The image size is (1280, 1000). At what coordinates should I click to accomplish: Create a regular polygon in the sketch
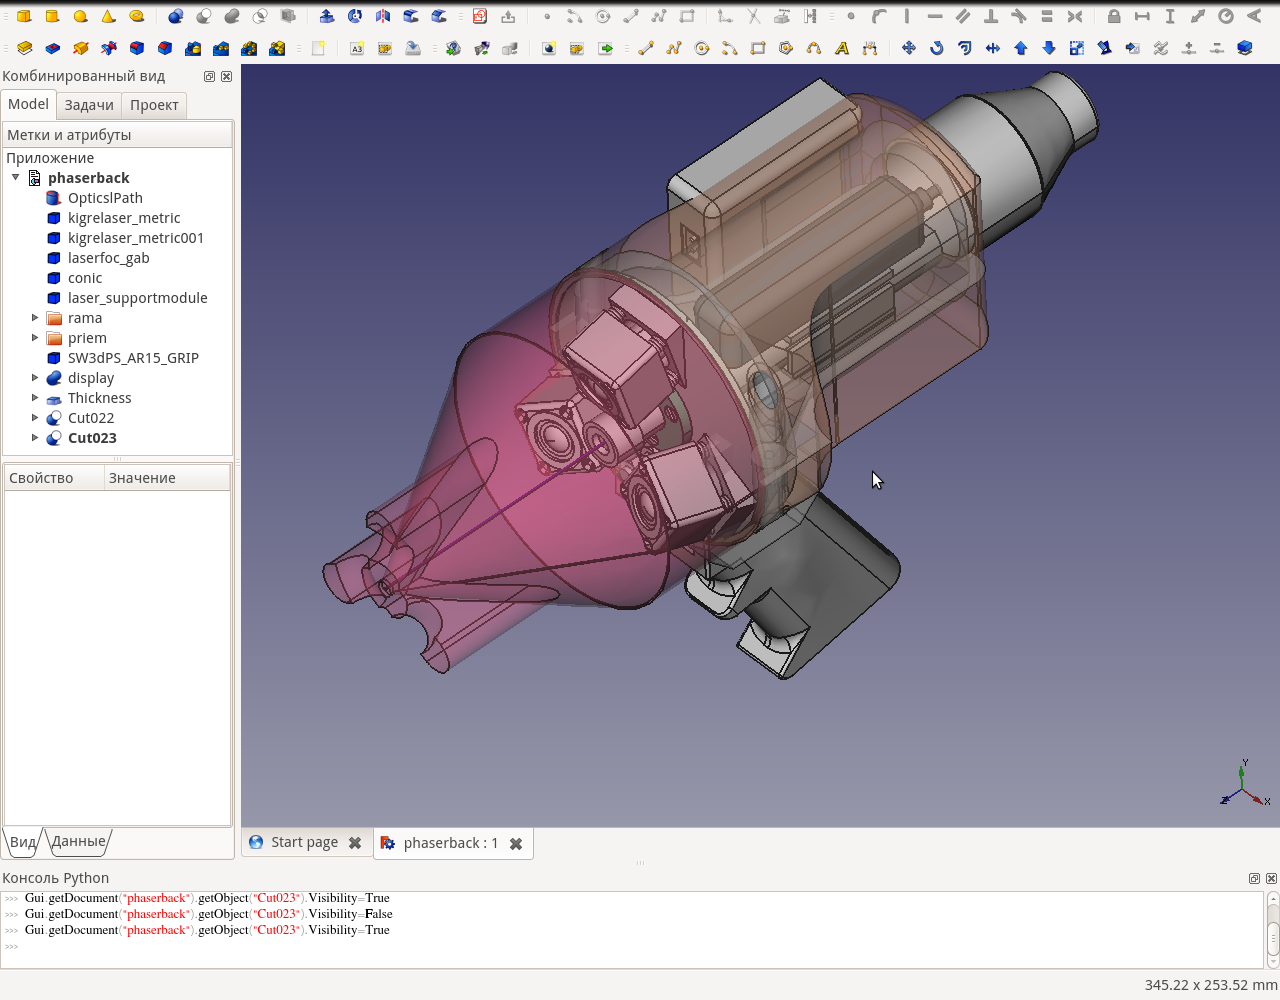coord(786,47)
